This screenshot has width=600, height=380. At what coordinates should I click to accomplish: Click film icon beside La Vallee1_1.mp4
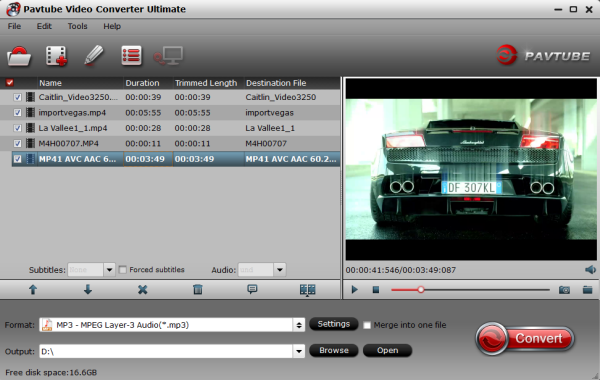(x=30, y=128)
